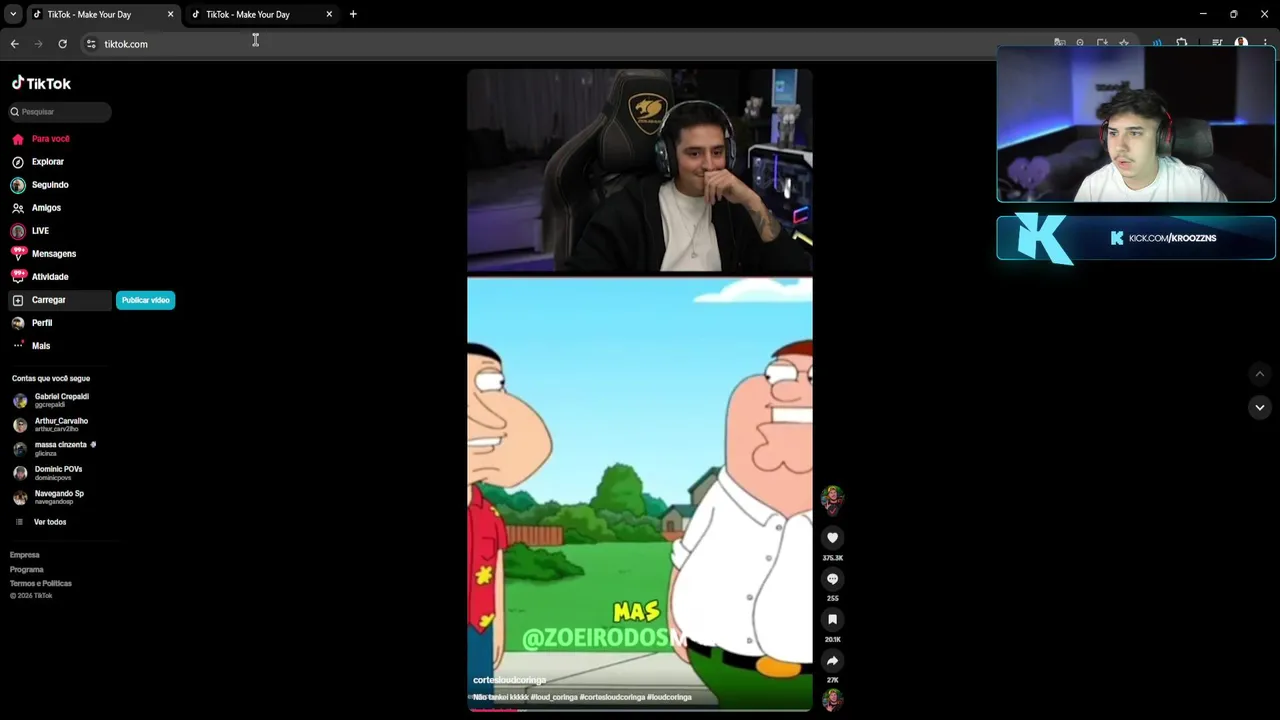Minimize the browser window
The image size is (1280, 720).
click(x=1202, y=14)
